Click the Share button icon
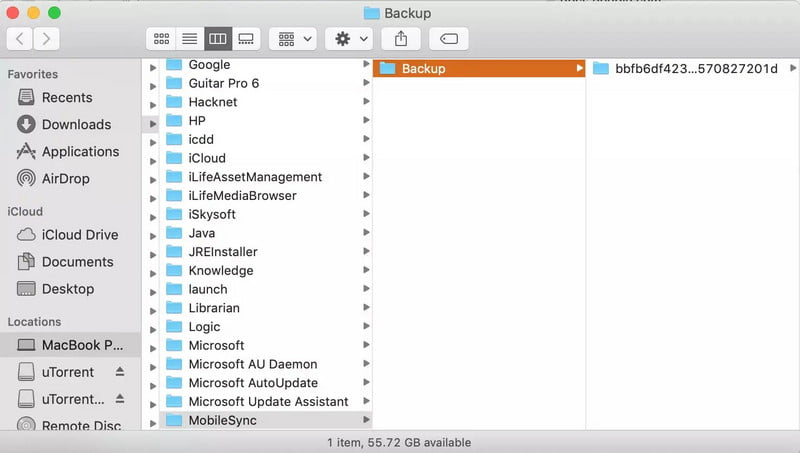800x453 pixels. click(401, 38)
